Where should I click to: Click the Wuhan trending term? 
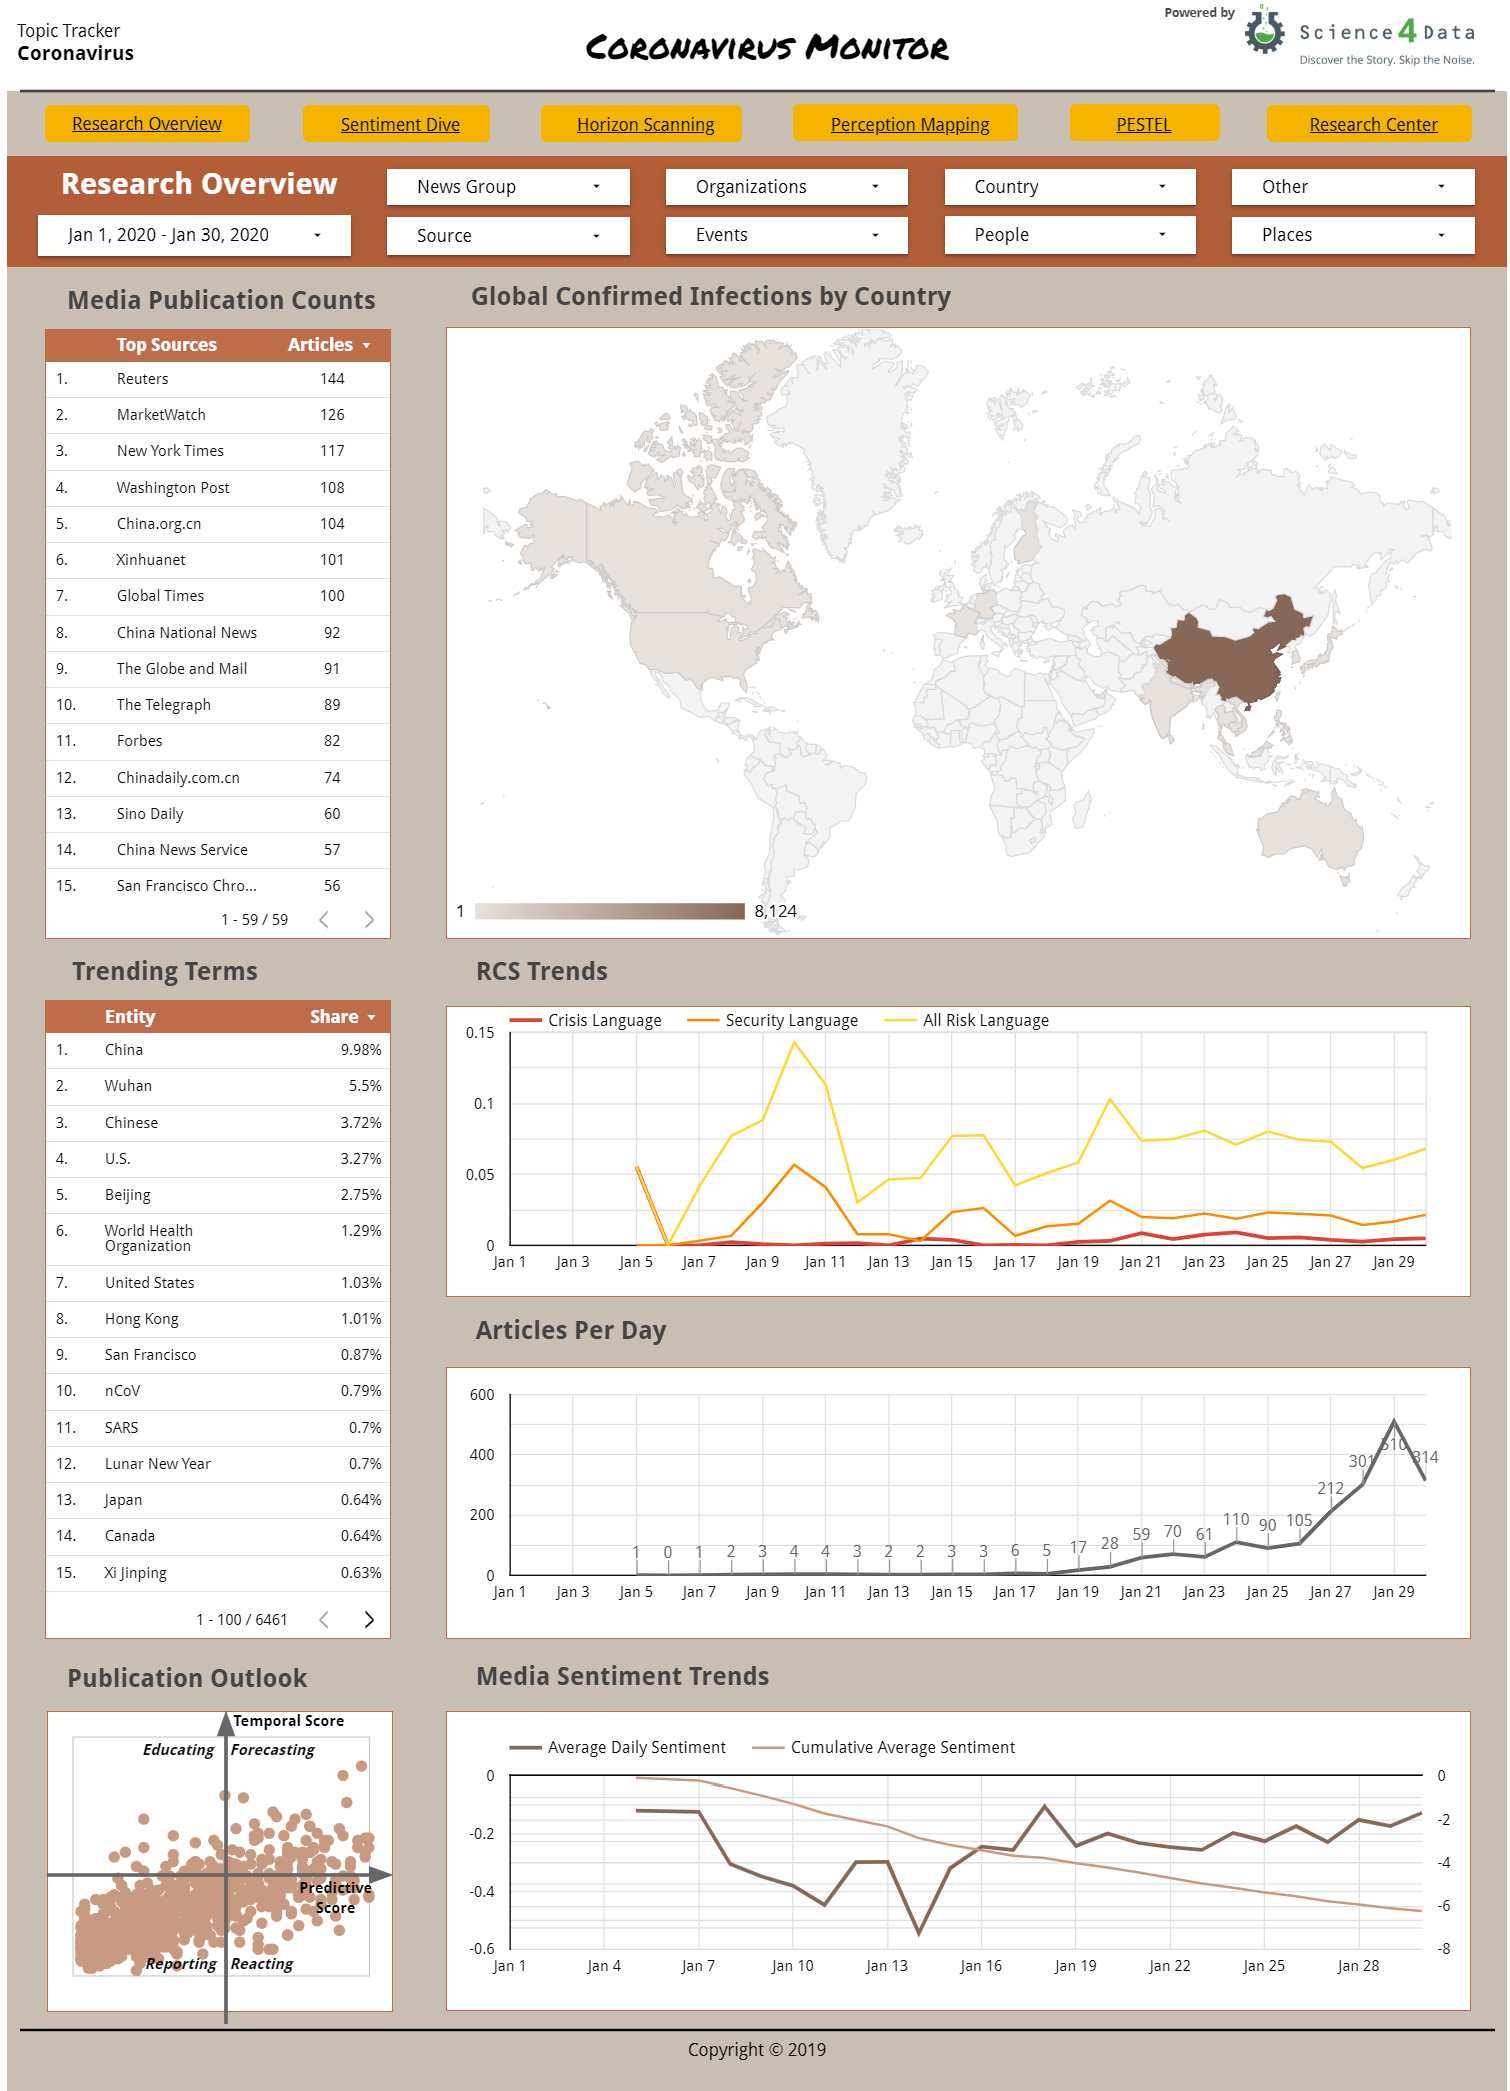click(x=218, y=1086)
